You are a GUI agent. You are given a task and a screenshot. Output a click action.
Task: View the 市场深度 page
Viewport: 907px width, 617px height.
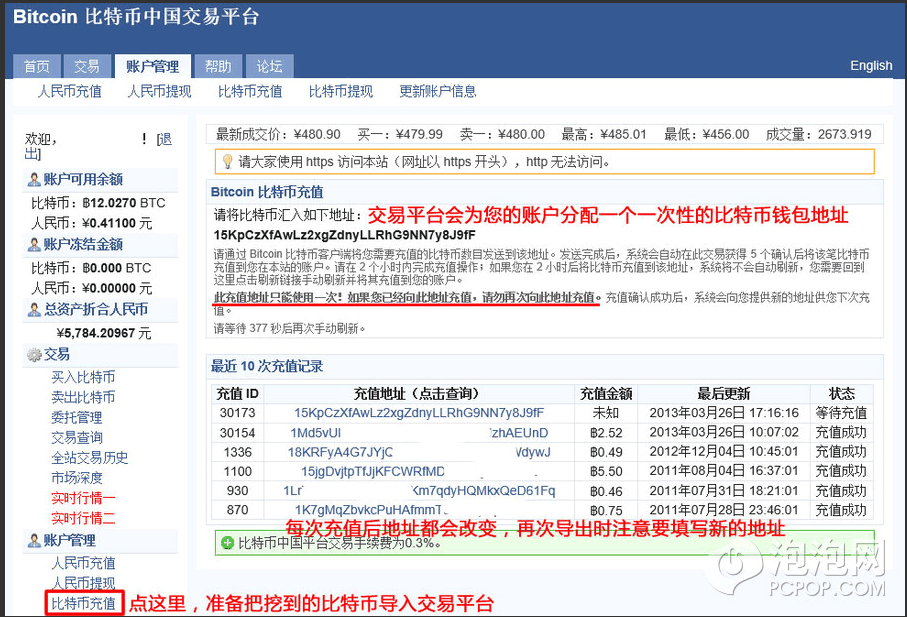tap(76, 477)
